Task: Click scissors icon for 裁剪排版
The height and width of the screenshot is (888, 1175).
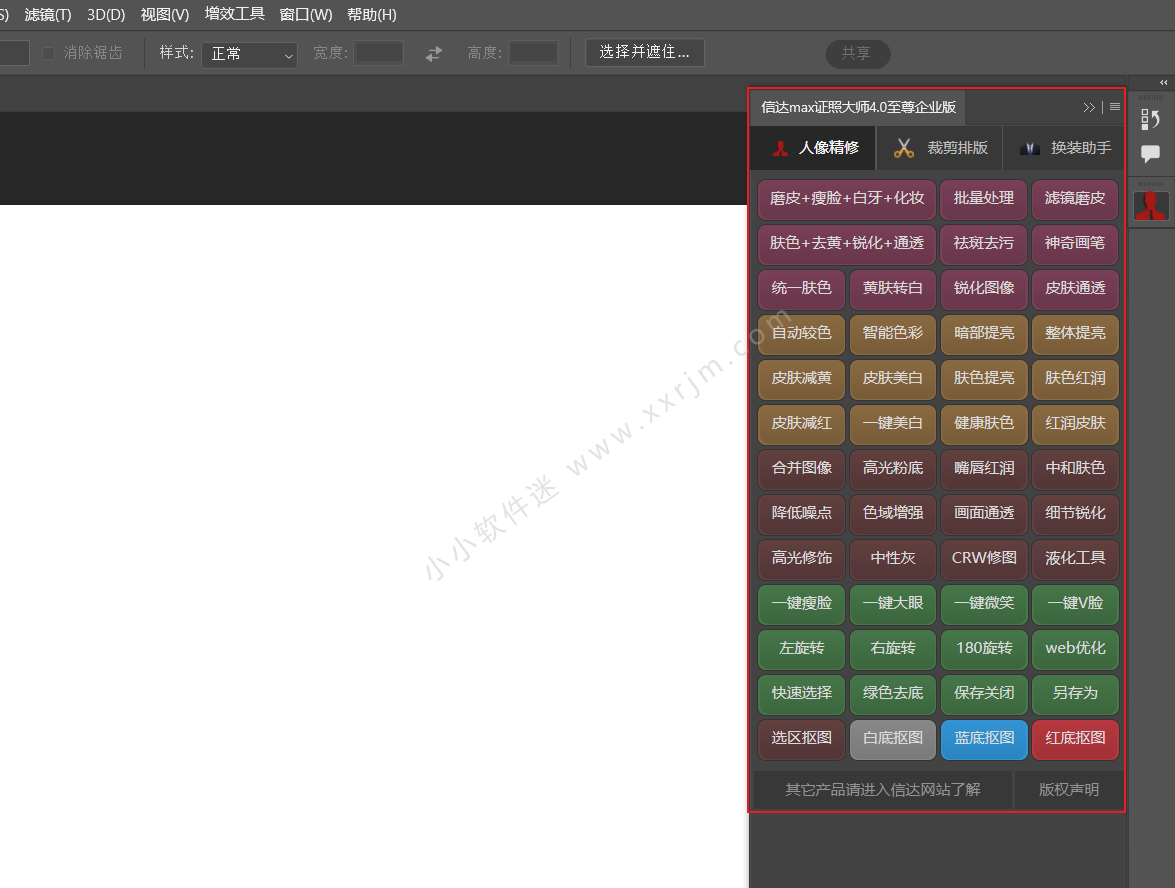Action: click(904, 148)
